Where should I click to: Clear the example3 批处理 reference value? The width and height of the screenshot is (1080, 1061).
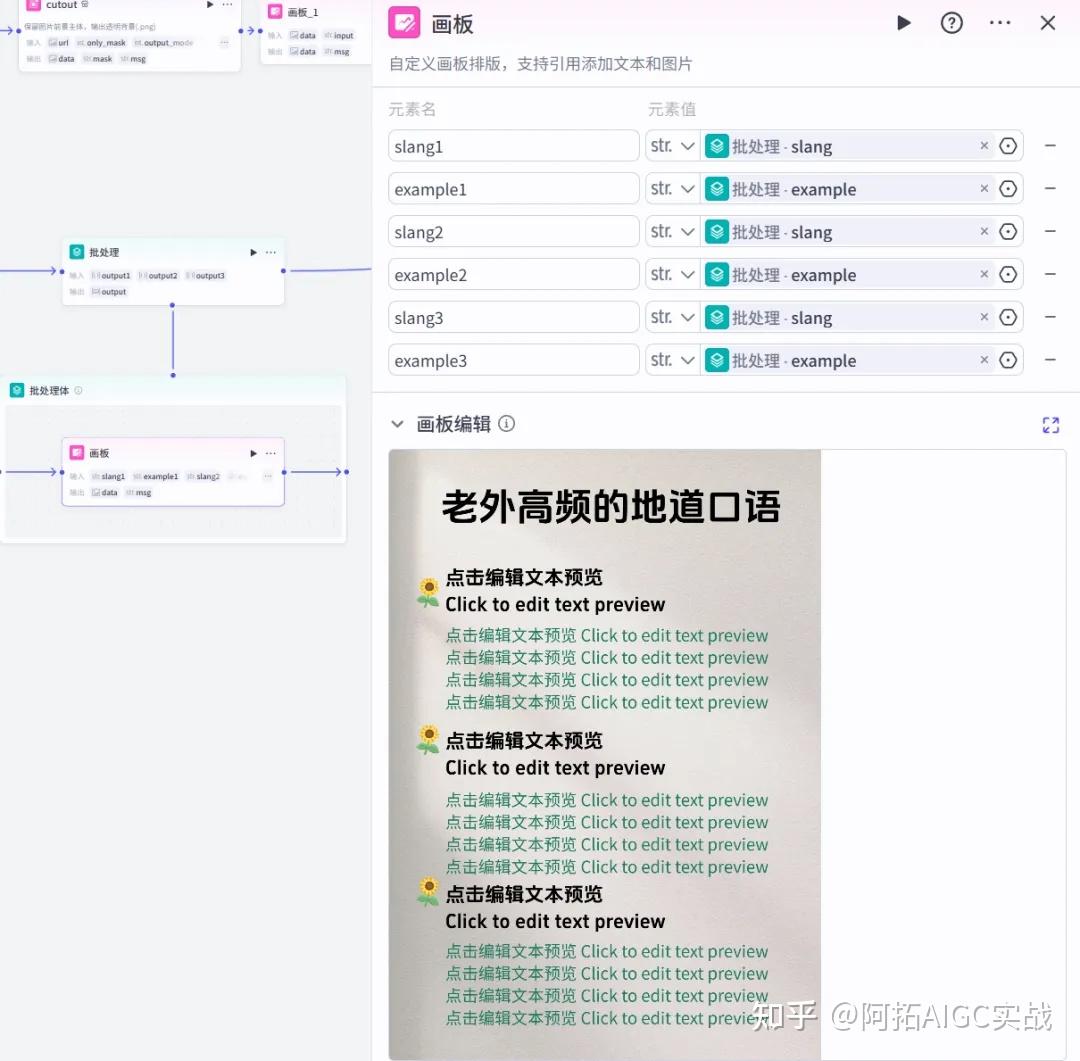tap(984, 360)
